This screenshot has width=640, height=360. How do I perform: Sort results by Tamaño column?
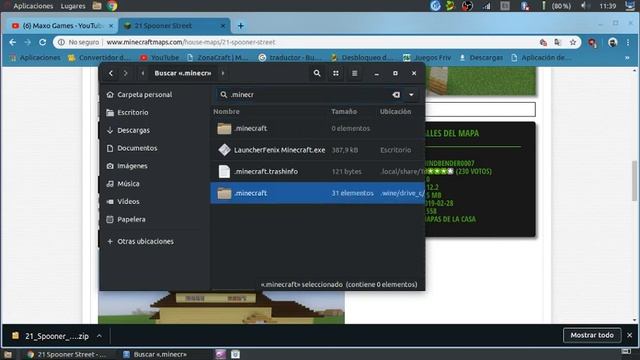click(x=344, y=111)
